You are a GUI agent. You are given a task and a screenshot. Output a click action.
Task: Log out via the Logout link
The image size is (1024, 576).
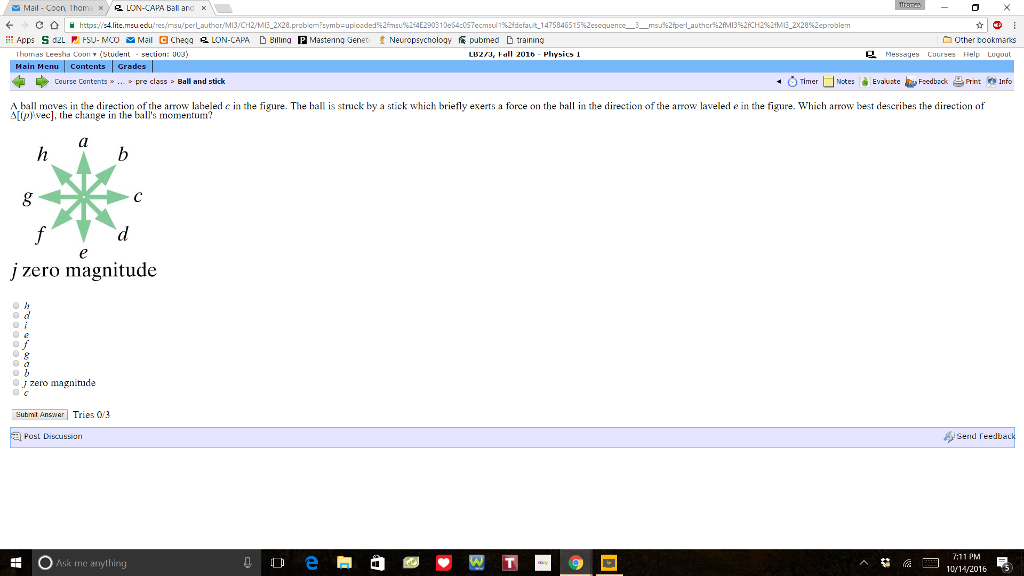click(999, 54)
